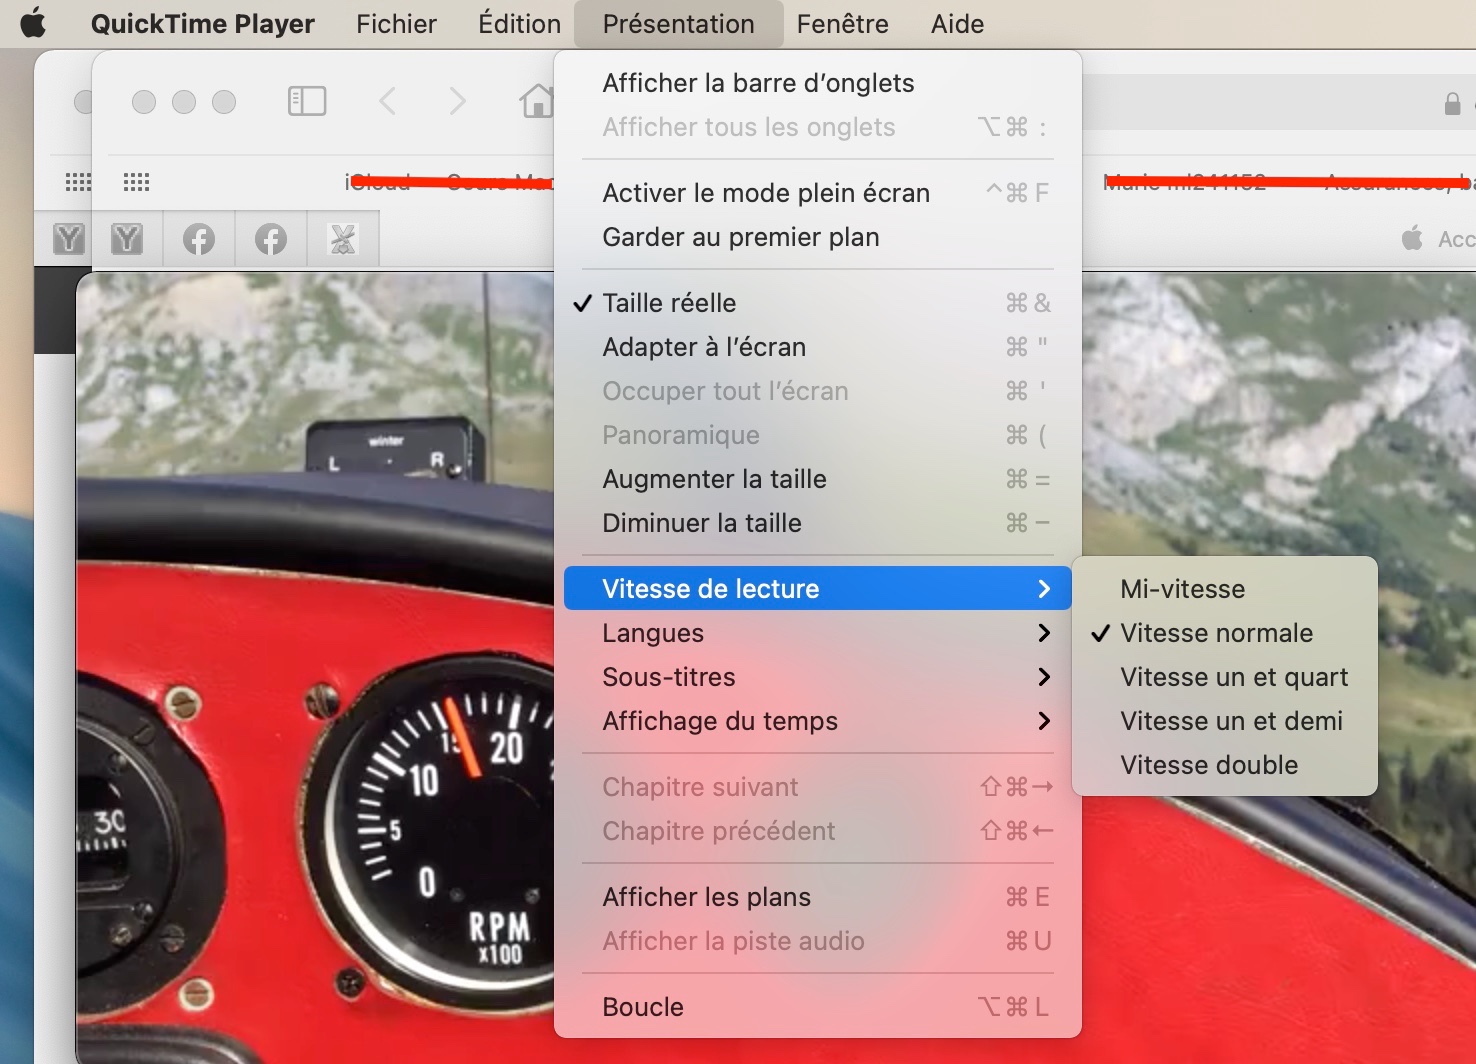Screen dimensions: 1476x1064
Task: Open the Fichier menu
Action: 396,24
